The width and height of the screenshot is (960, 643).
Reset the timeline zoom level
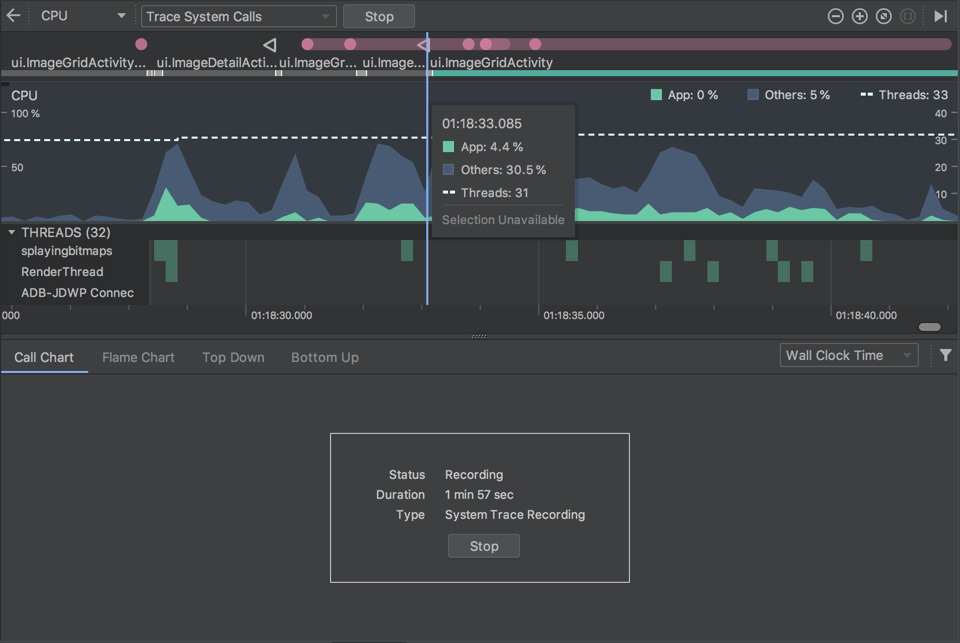point(884,16)
